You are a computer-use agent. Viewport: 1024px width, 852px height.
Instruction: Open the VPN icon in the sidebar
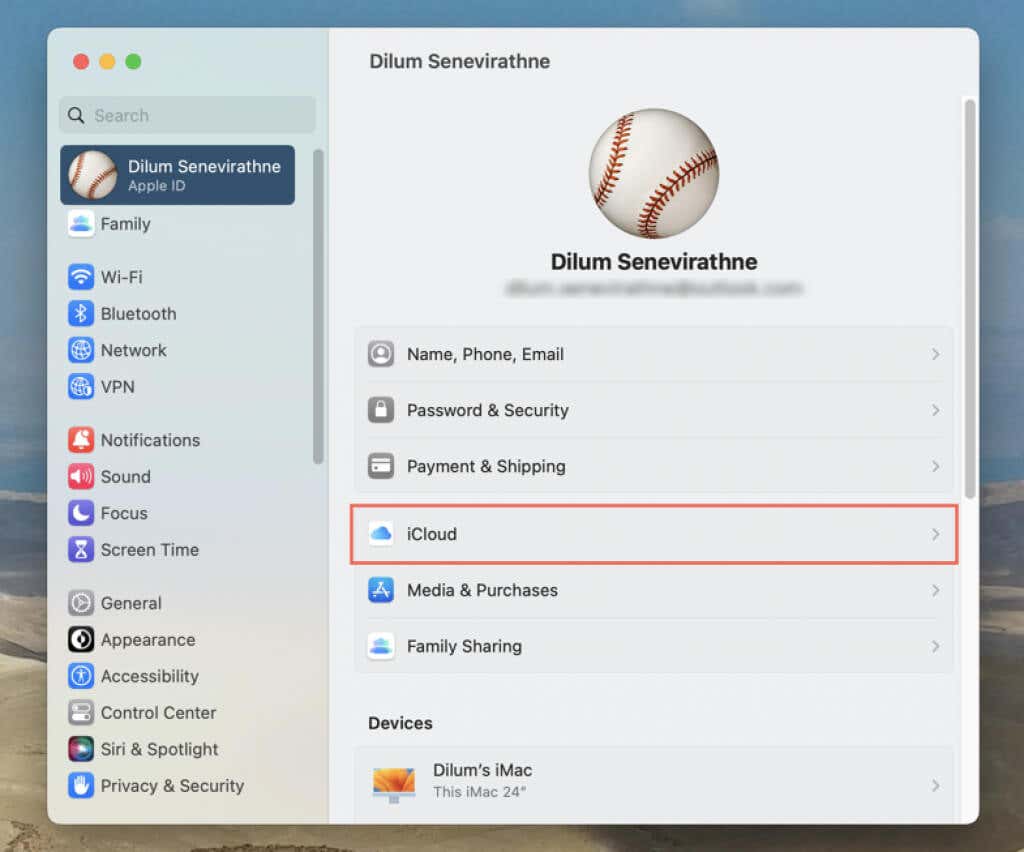click(81, 387)
